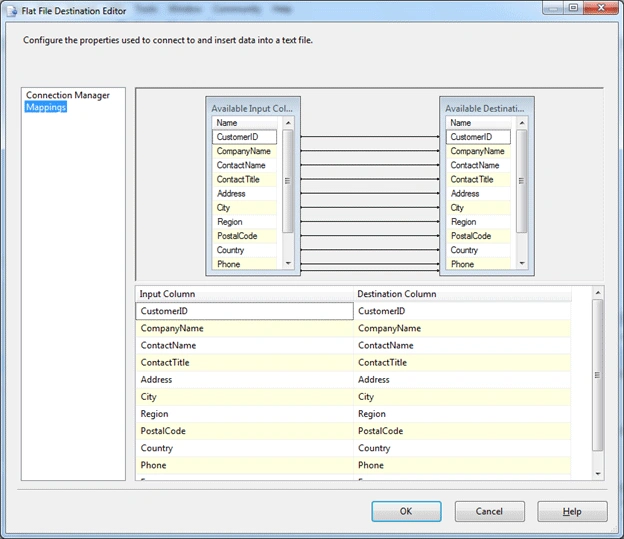
Task: Select CustomerID in the Input Column grid
Action: pos(244,311)
